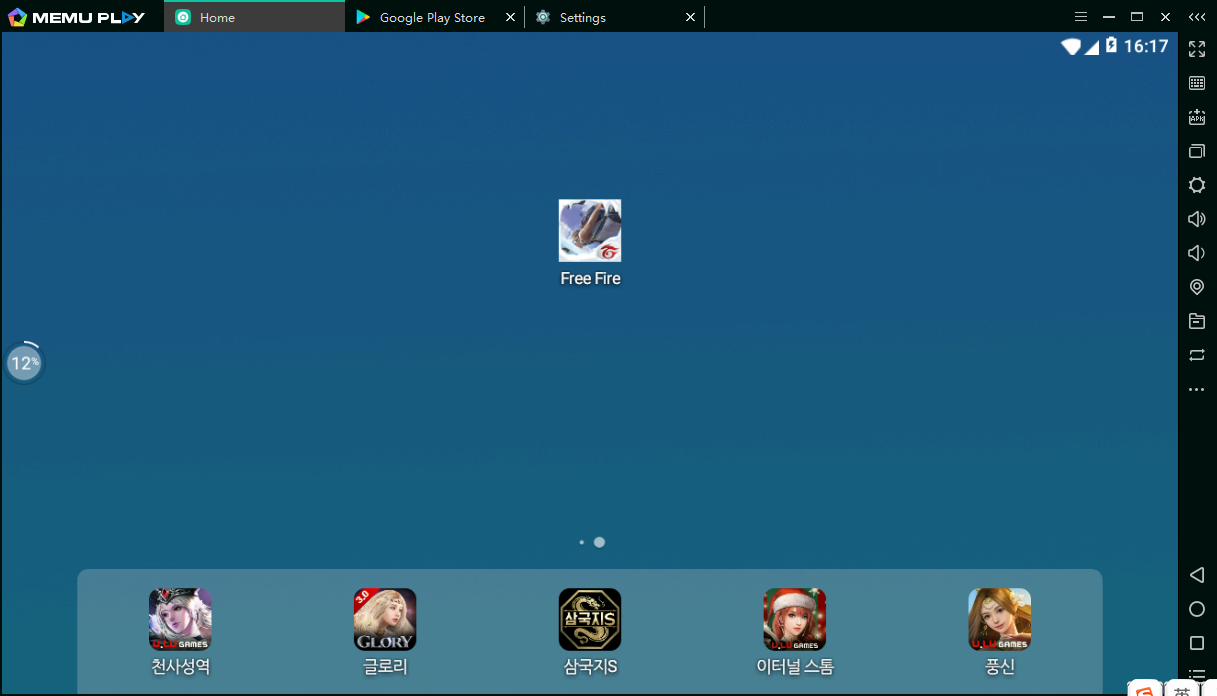Screen dimensions: 1217x696
Task: Collapse the sidebar with triple chevron
Action: 1196,17
